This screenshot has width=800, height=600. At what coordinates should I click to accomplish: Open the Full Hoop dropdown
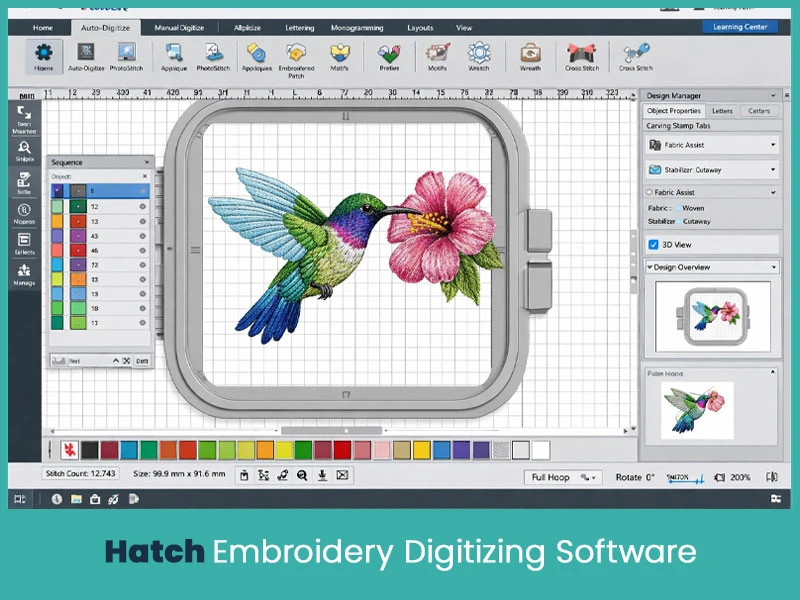coord(563,477)
